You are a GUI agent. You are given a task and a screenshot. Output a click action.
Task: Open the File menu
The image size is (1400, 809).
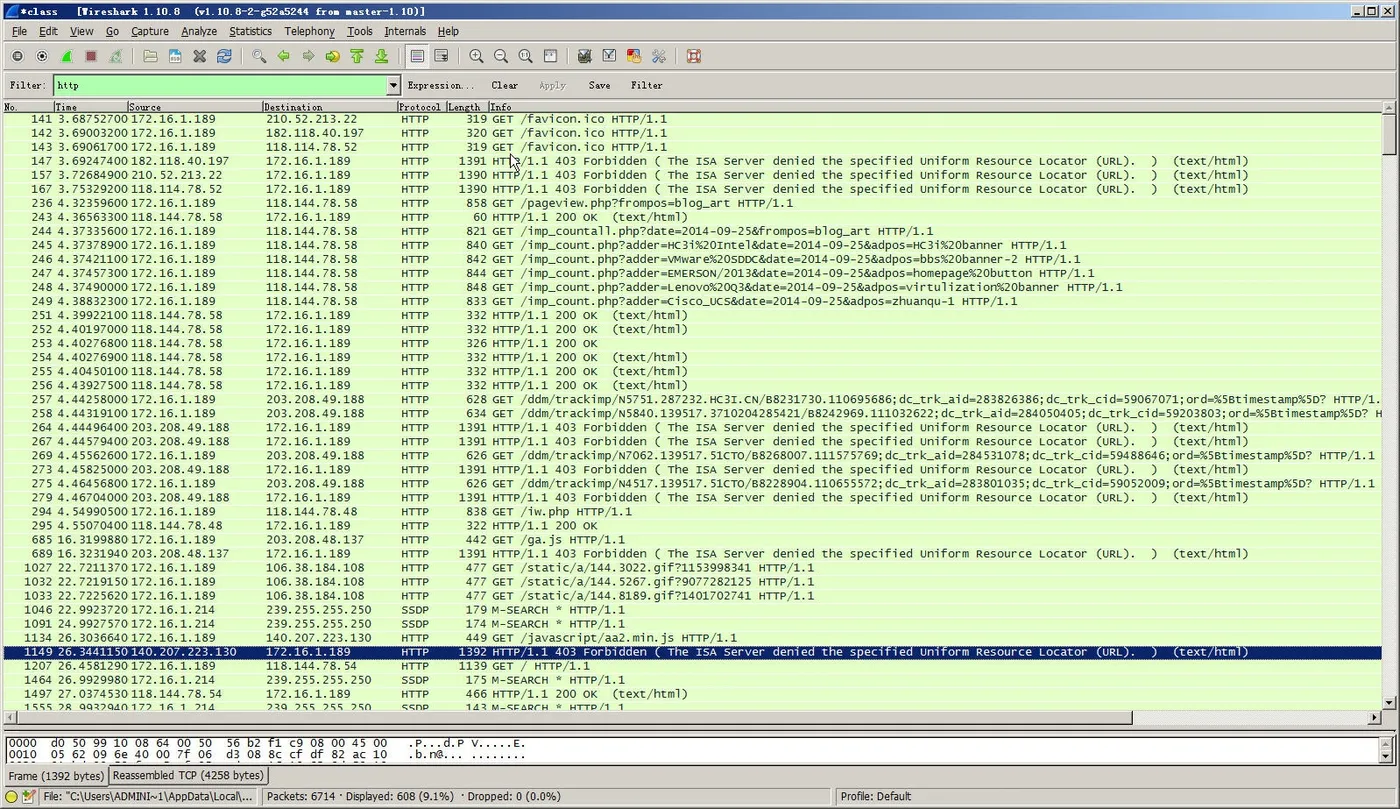click(19, 31)
